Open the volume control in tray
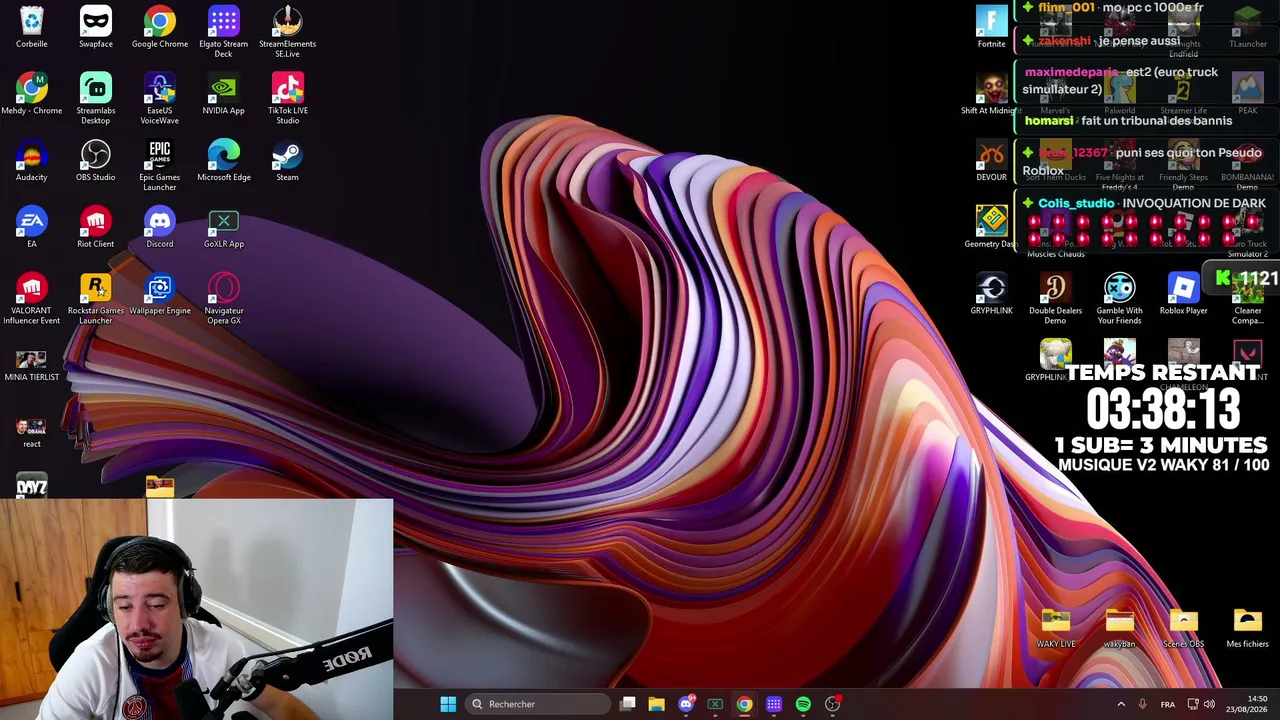The width and height of the screenshot is (1280, 720). coord(1210,704)
